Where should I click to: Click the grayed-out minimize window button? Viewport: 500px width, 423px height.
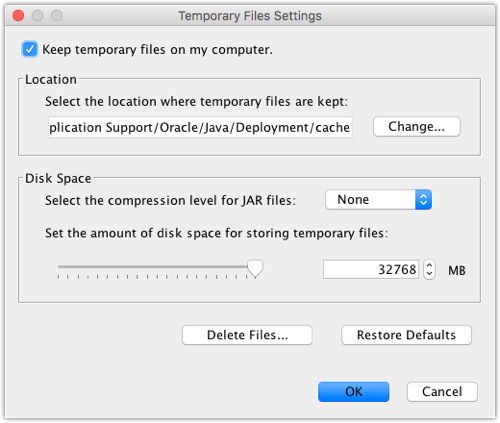pyautogui.click(x=37, y=15)
